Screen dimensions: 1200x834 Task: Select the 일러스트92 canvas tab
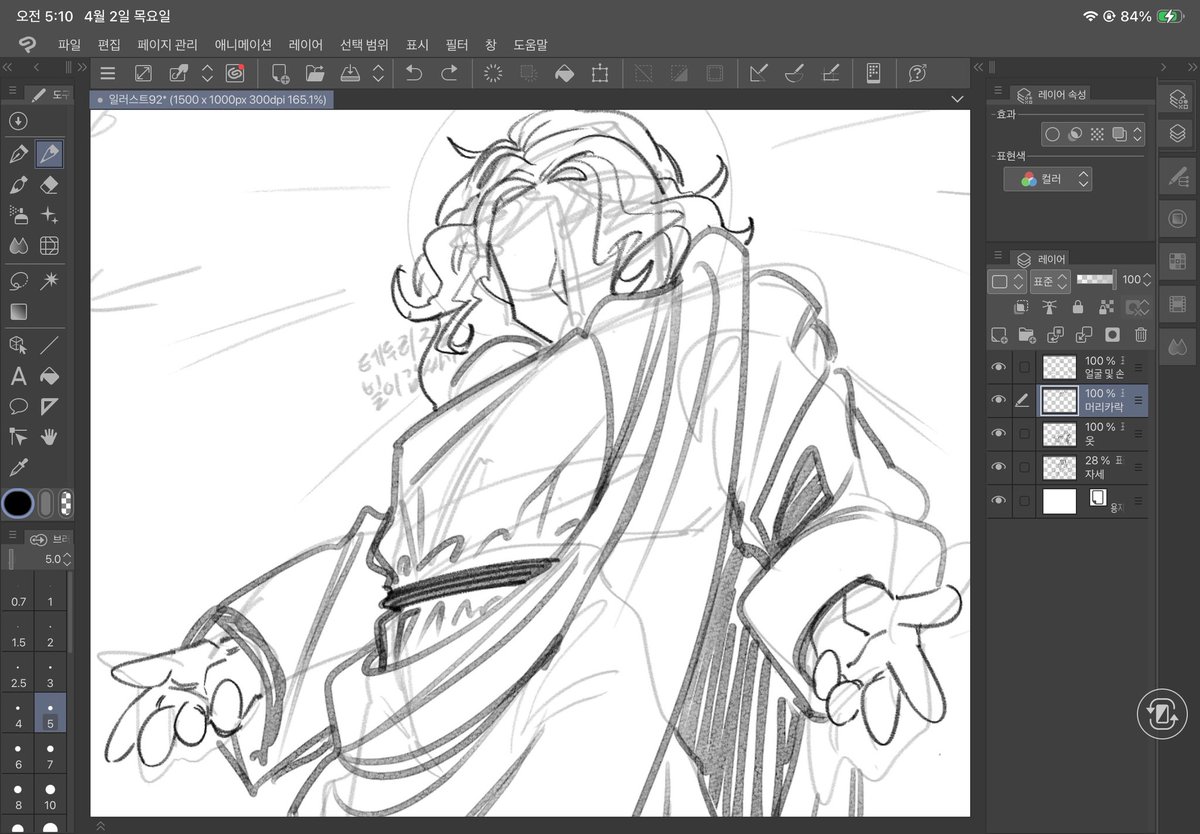click(211, 100)
